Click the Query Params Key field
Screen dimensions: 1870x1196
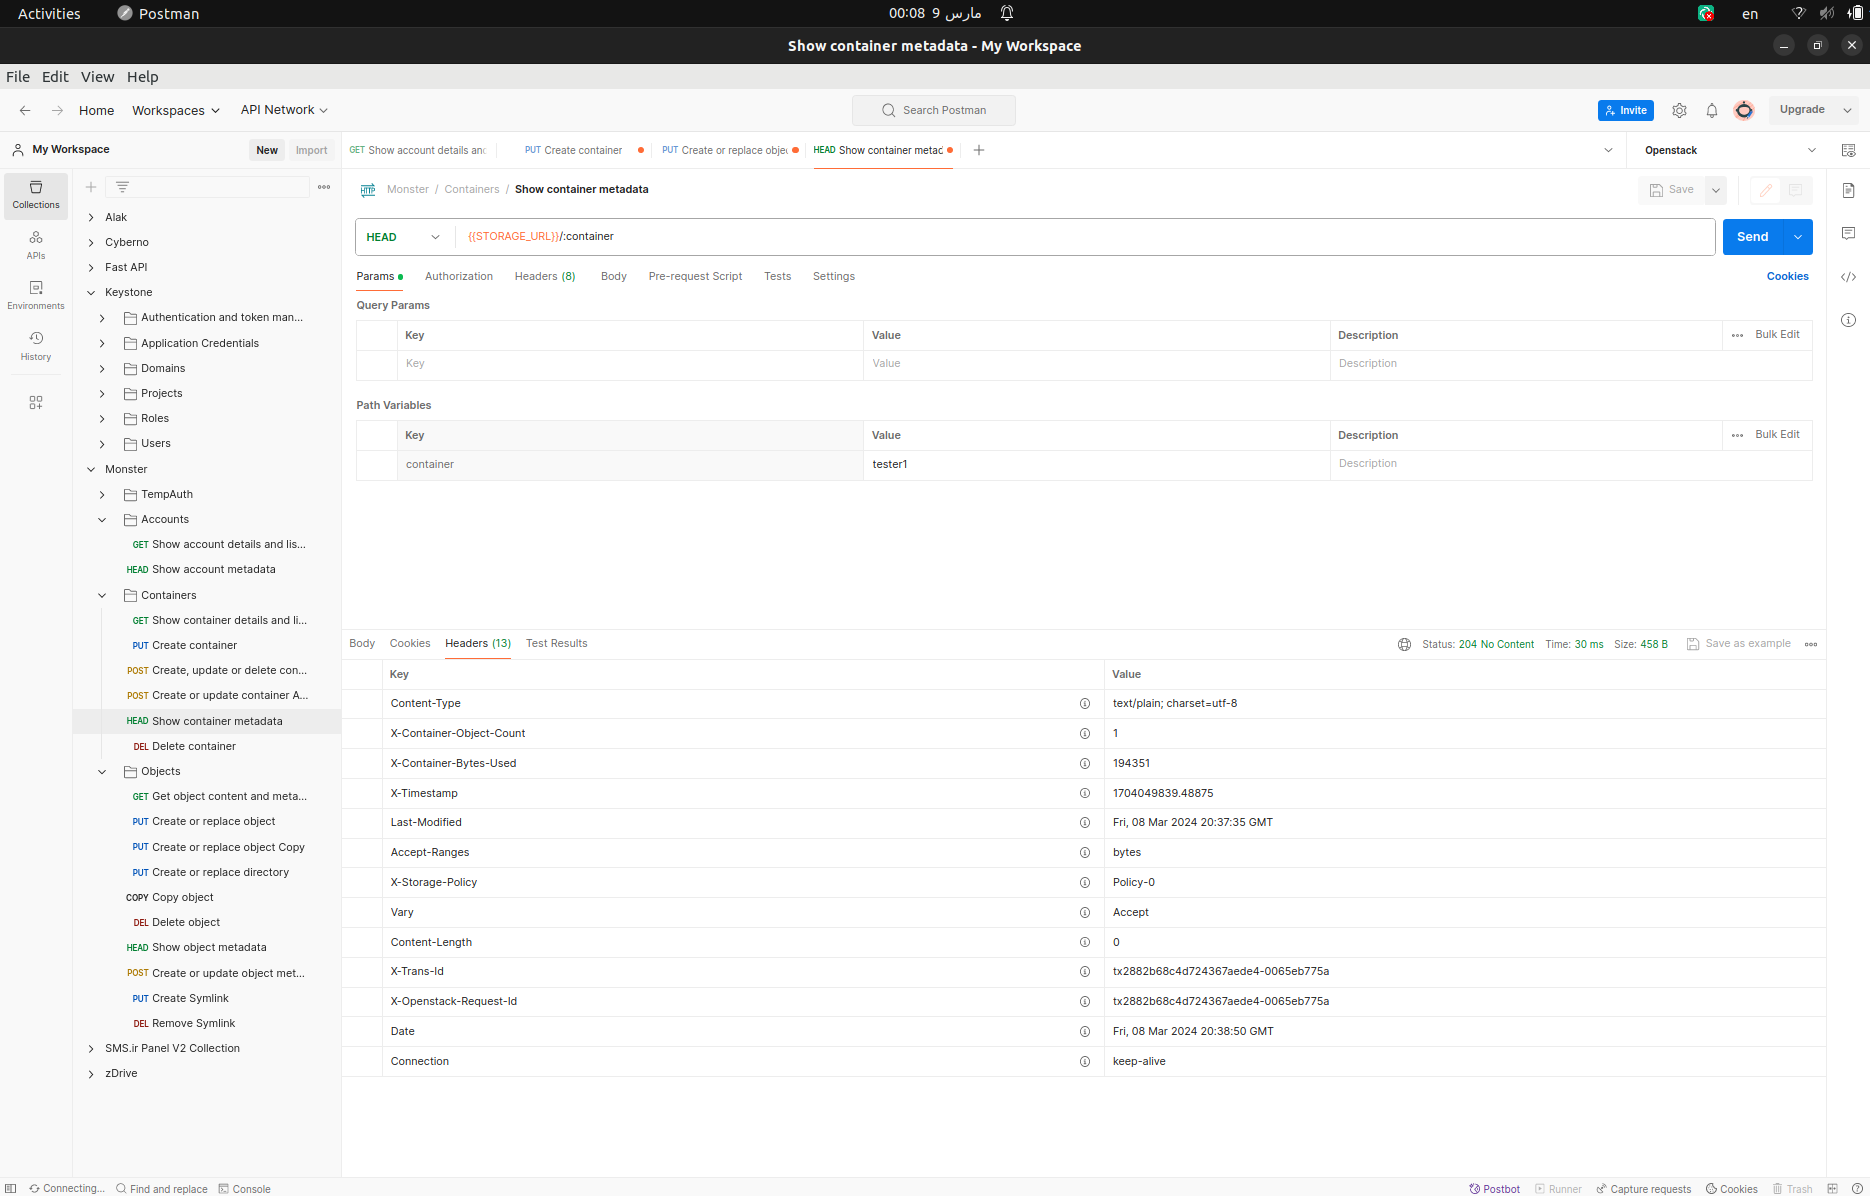pos(630,364)
